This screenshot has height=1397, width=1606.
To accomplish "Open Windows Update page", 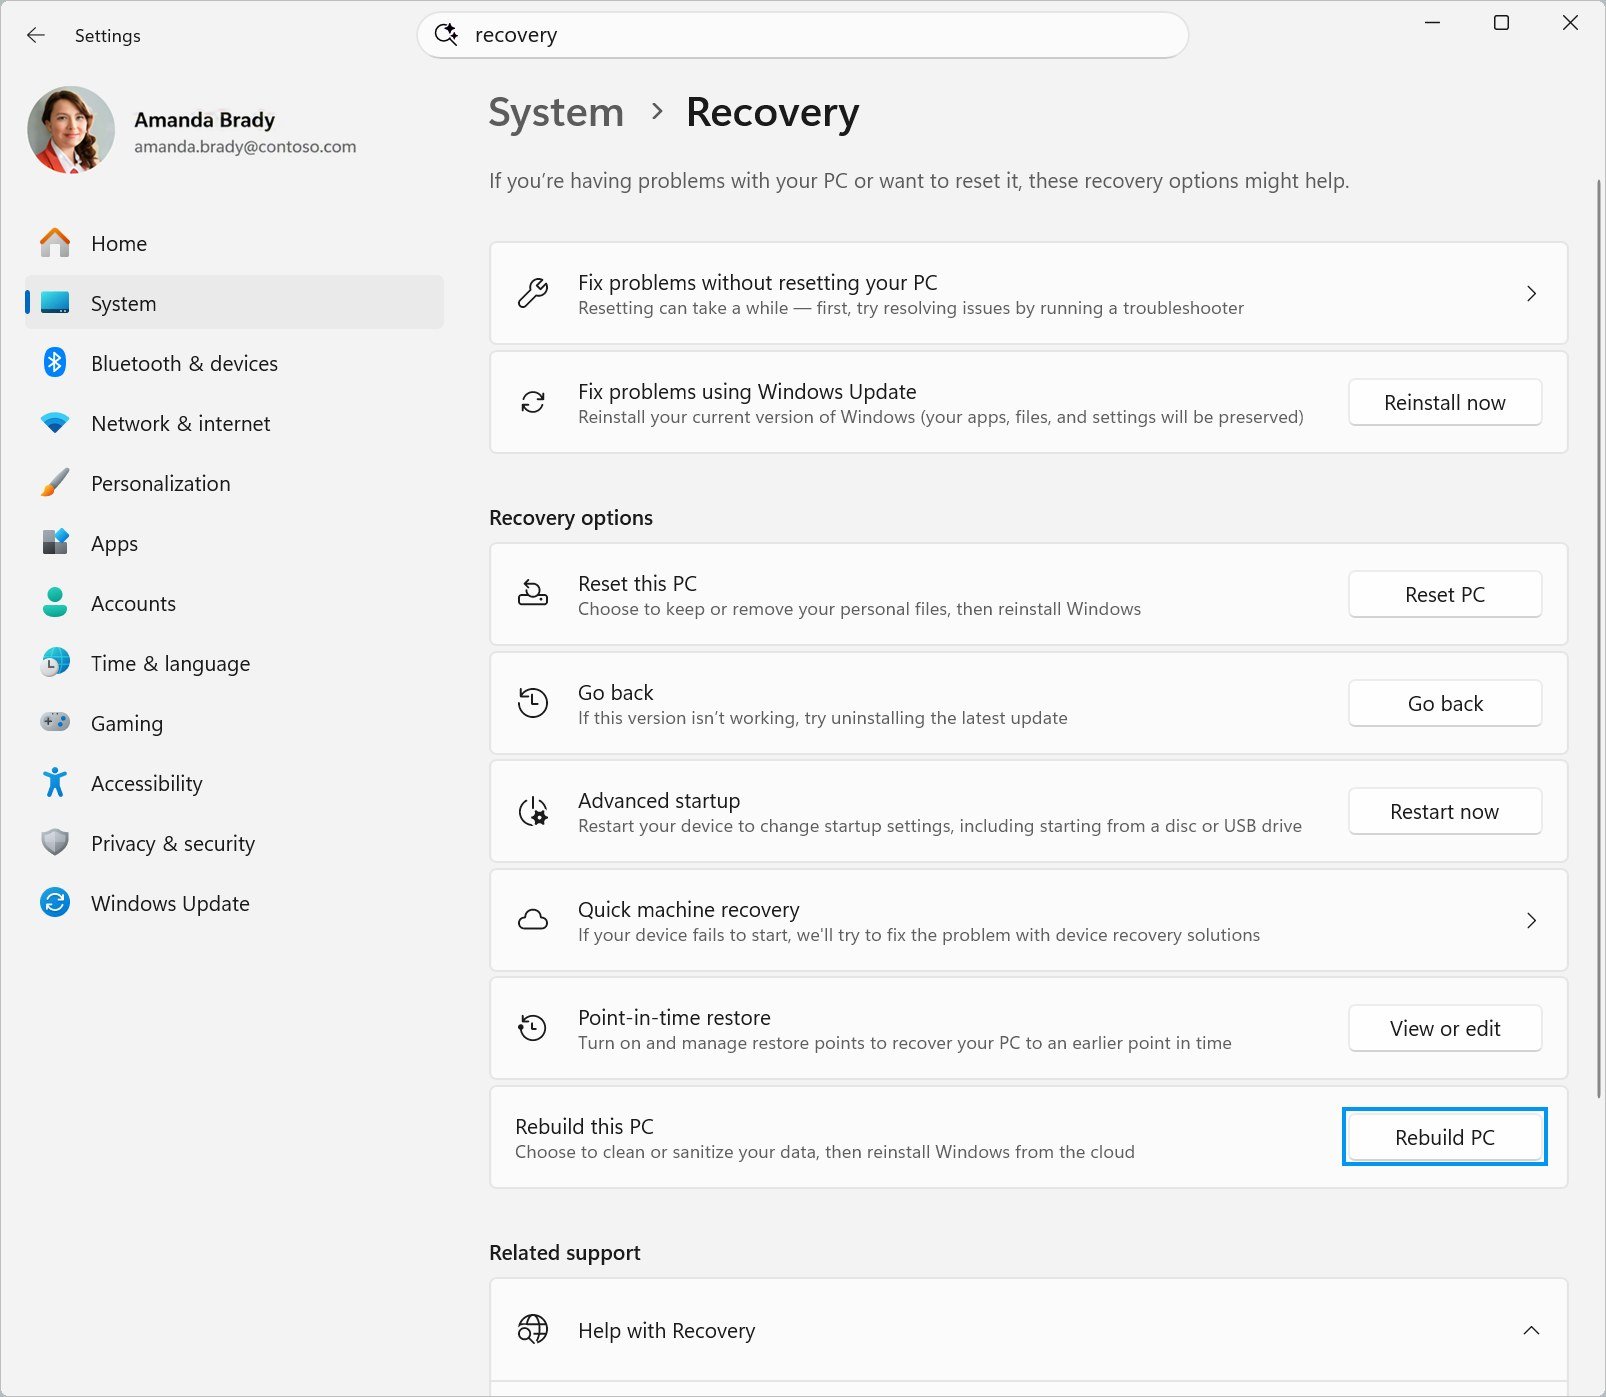I will pyautogui.click(x=234, y=903).
